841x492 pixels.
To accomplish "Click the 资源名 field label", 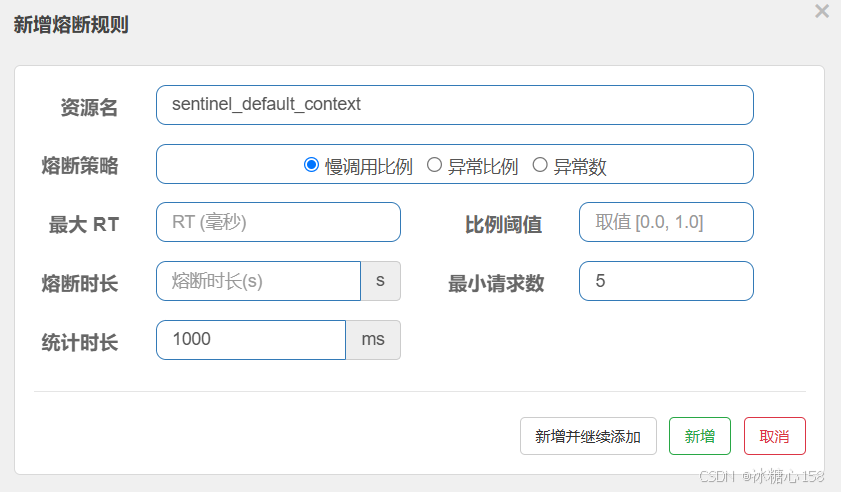I will point(89,108).
